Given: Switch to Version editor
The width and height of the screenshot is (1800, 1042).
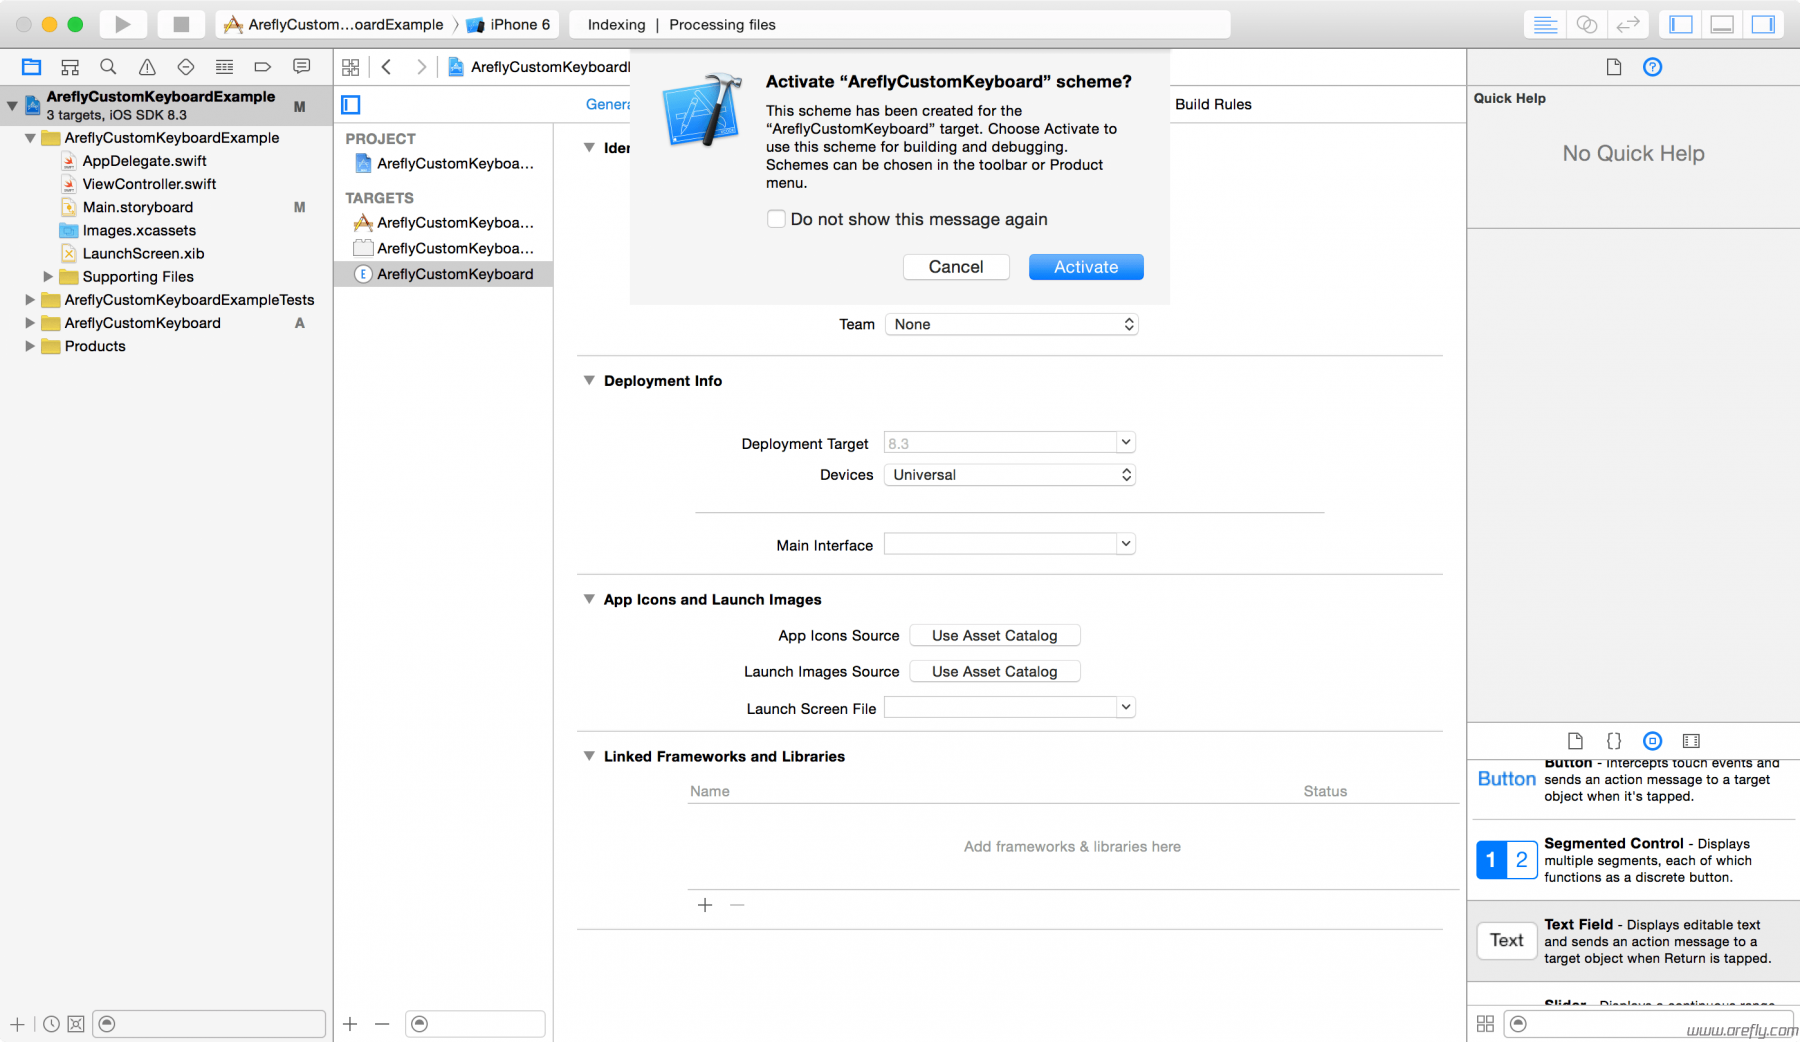Looking at the screenshot, I should [1628, 24].
